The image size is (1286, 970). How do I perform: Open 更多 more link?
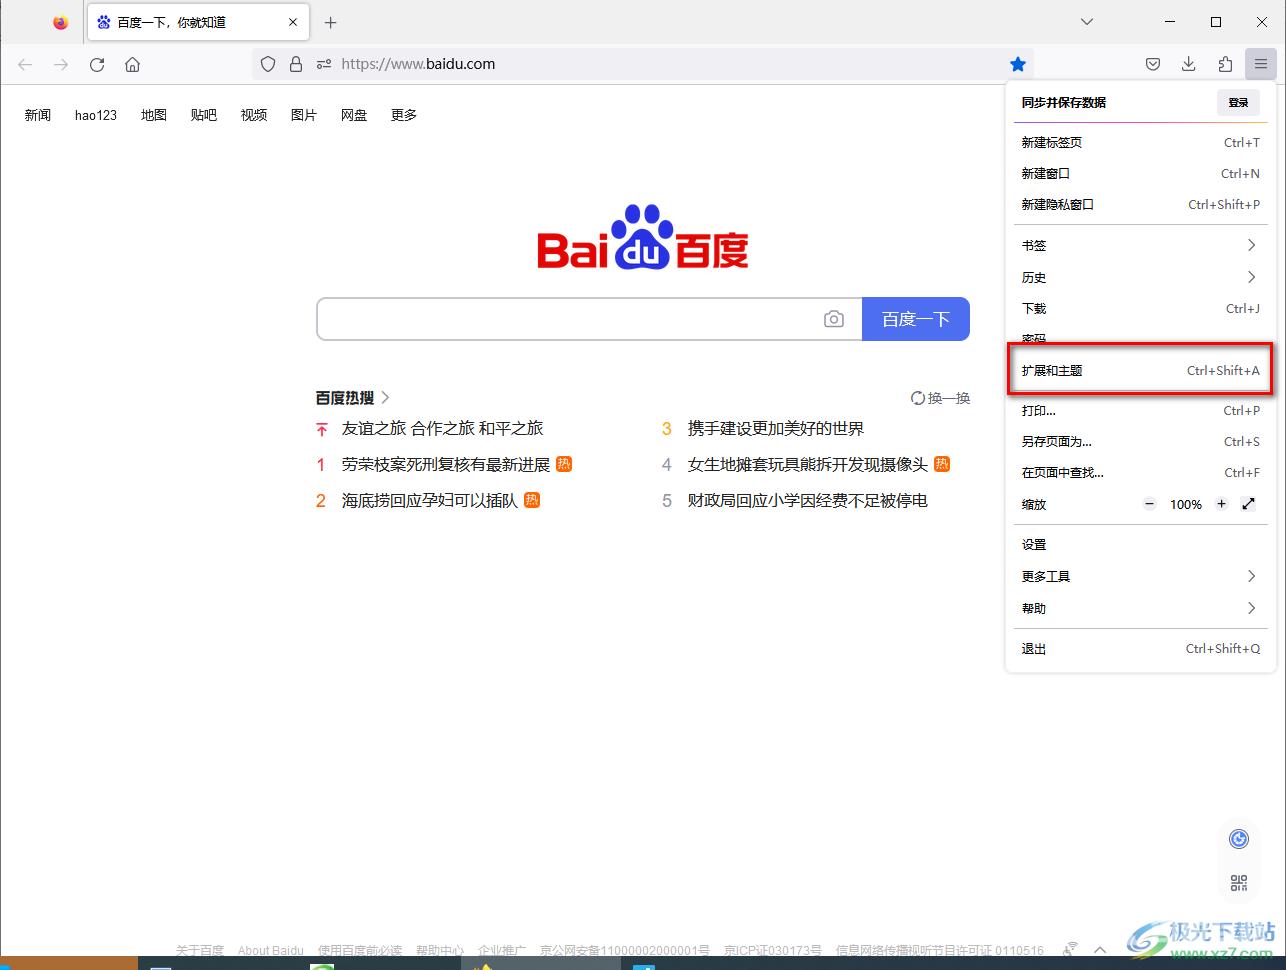(404, 115)
